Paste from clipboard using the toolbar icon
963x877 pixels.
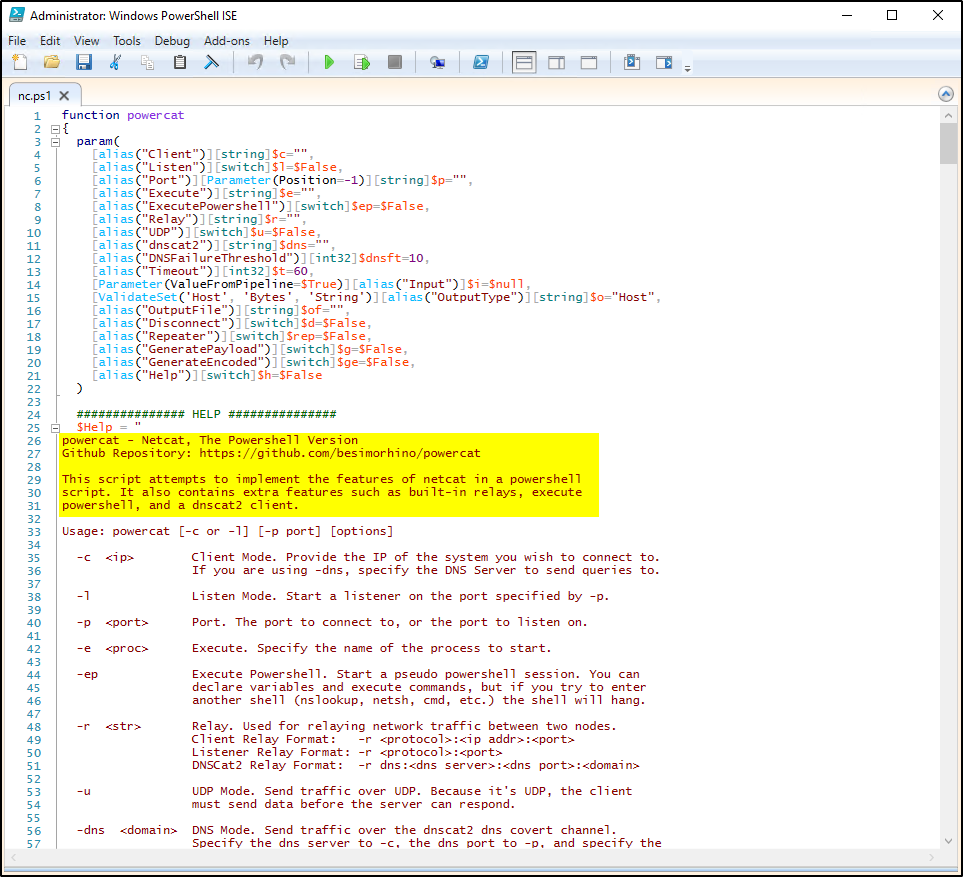coord(180,62)
